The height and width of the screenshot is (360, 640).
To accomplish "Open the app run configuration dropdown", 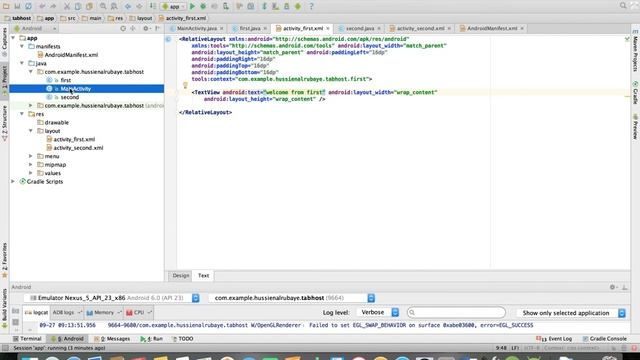I will pos(173,6).
